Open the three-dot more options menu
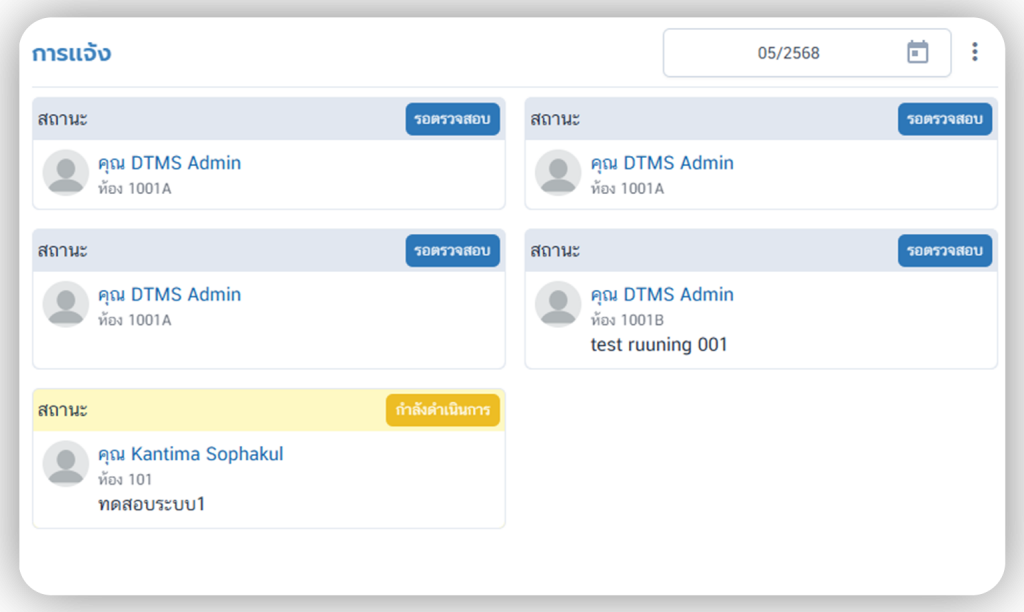1024x612 pixels. [975, 52]
